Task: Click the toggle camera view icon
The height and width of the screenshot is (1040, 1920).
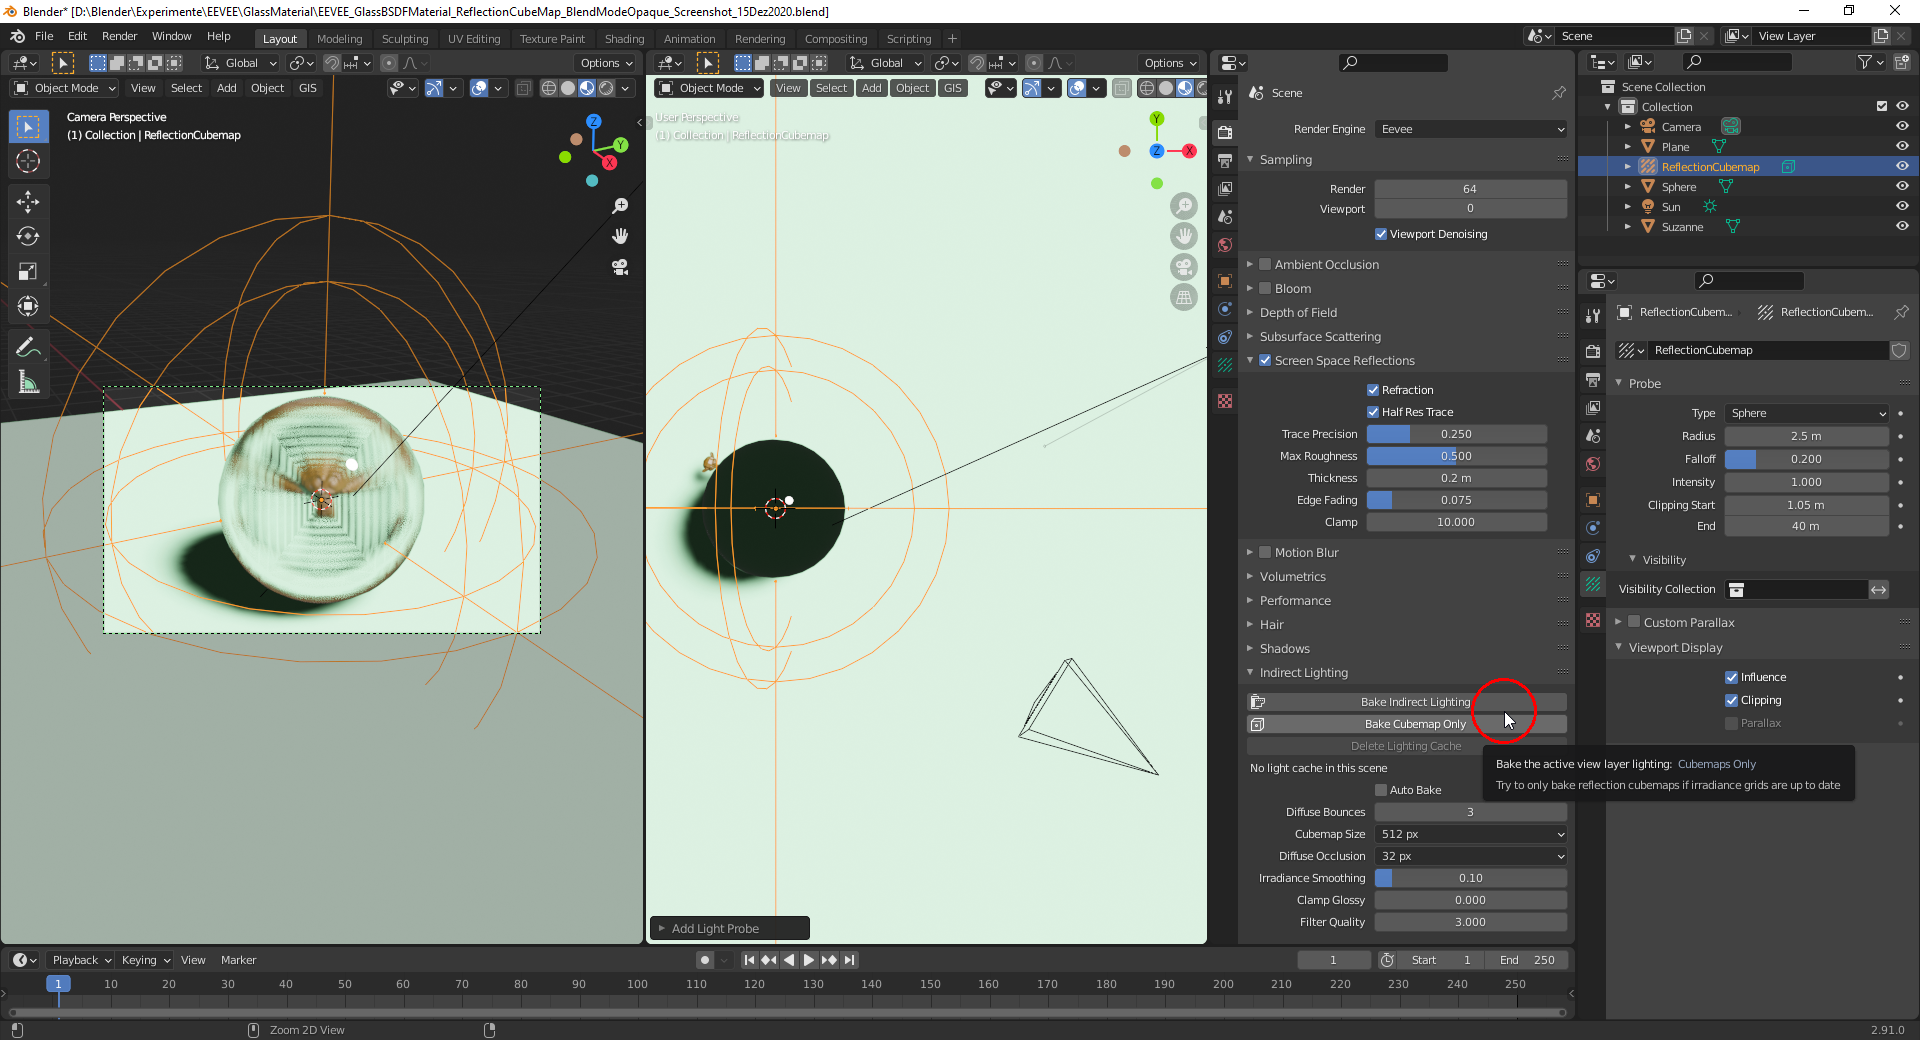Action: coord(620,267)
